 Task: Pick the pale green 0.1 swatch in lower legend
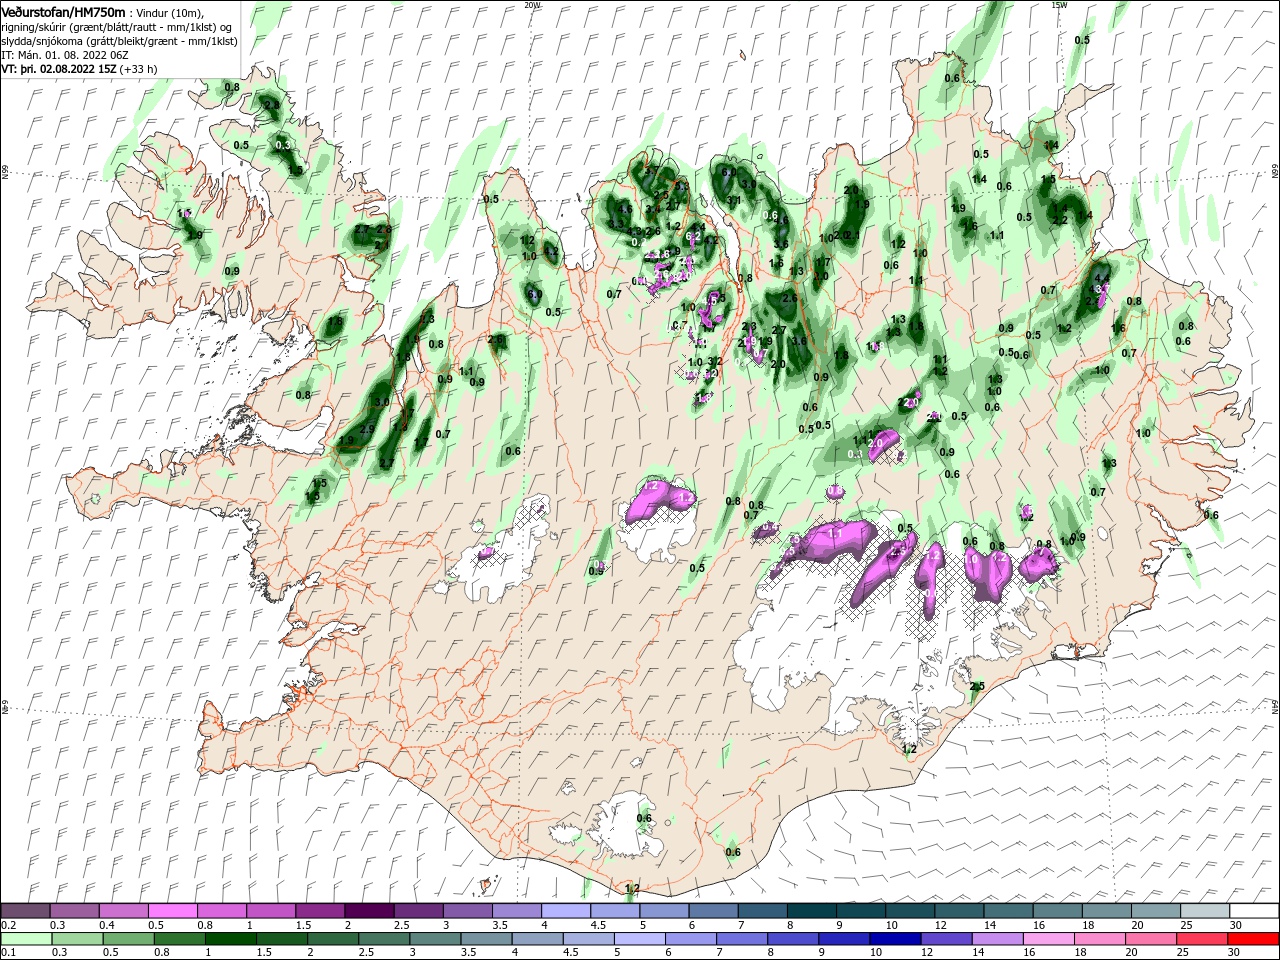coord(25,939)
